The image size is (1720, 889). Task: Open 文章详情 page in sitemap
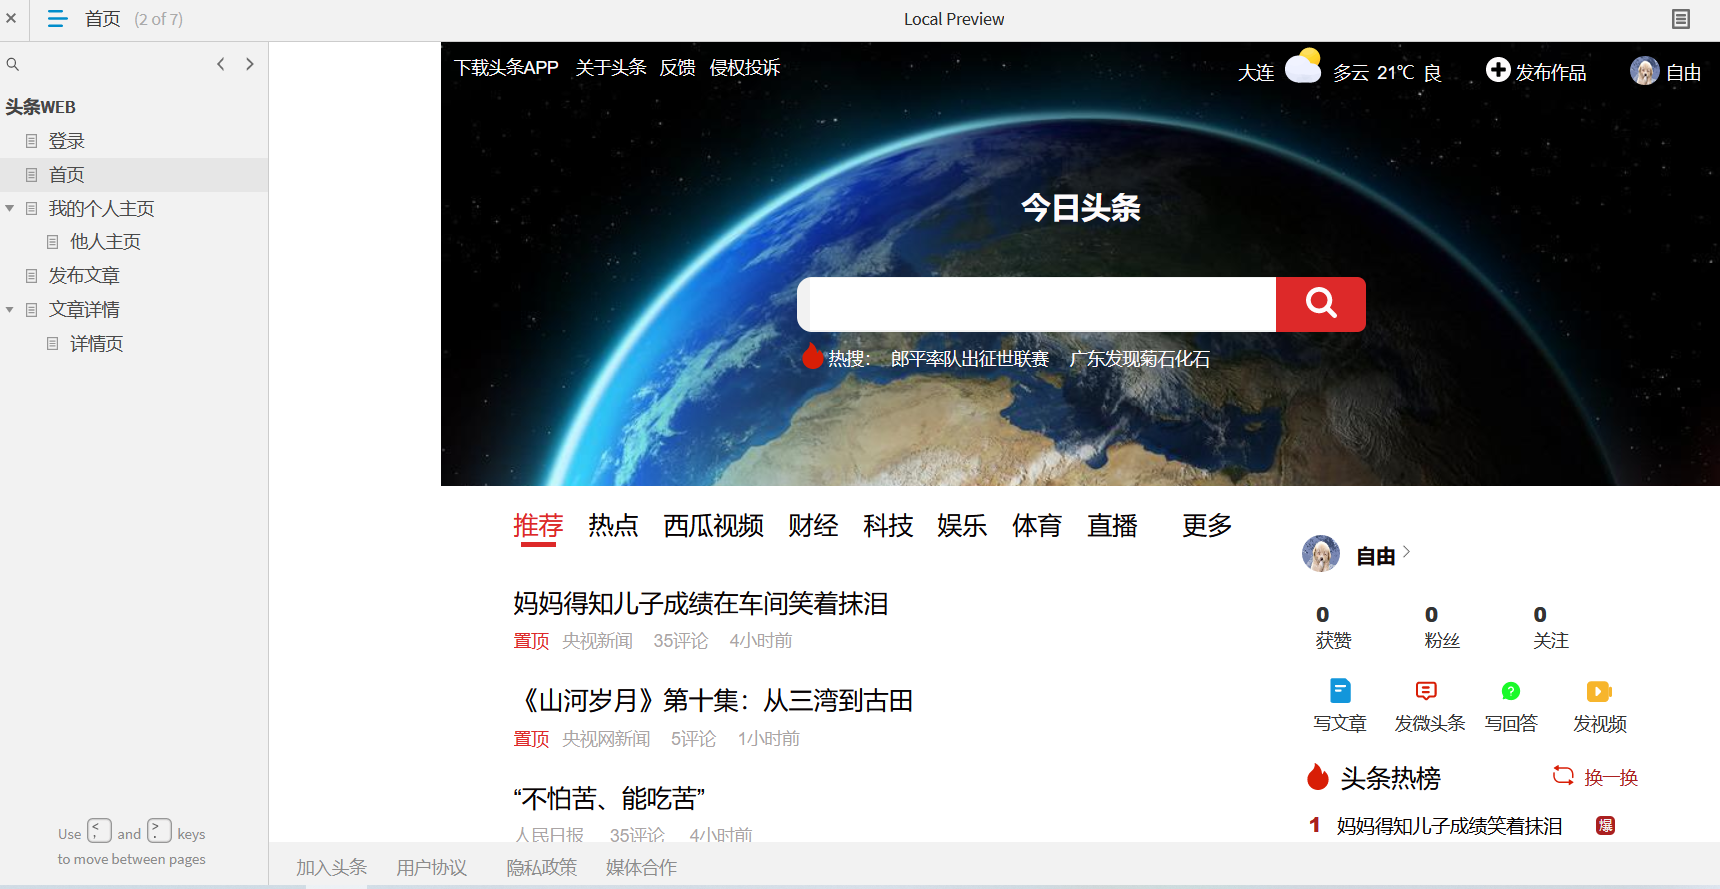84,309
